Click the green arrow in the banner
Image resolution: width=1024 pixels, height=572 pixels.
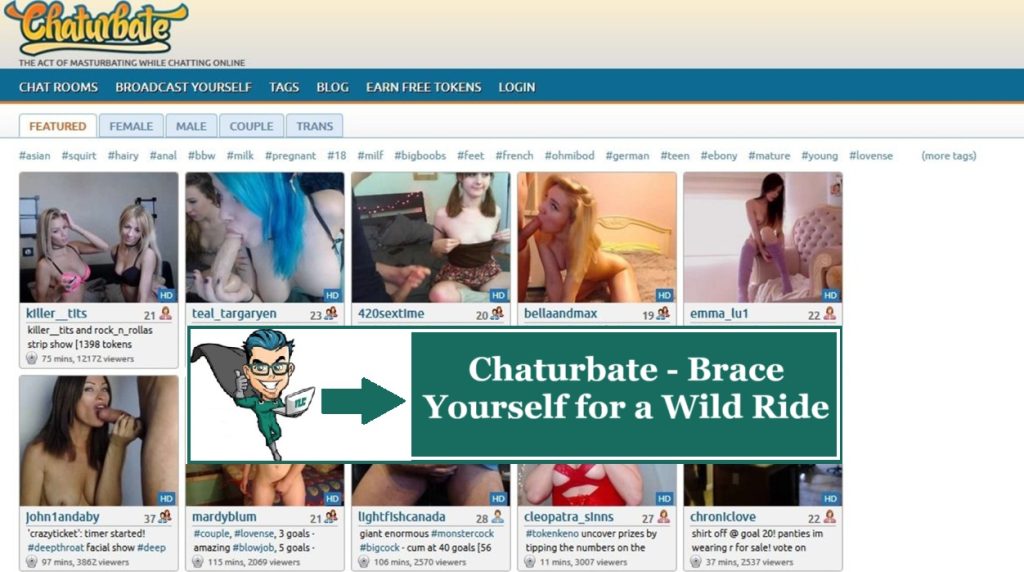[362, 400]
